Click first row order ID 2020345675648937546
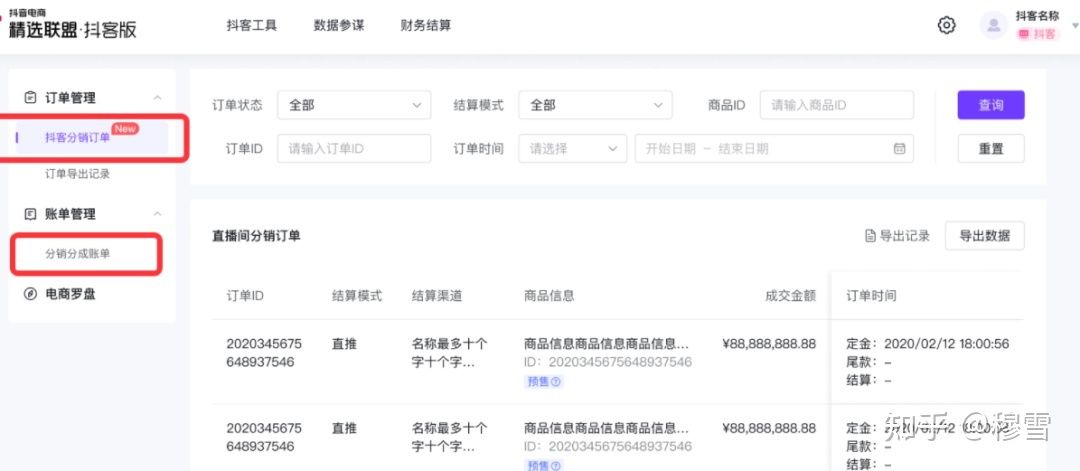 [x=264, y=353]
